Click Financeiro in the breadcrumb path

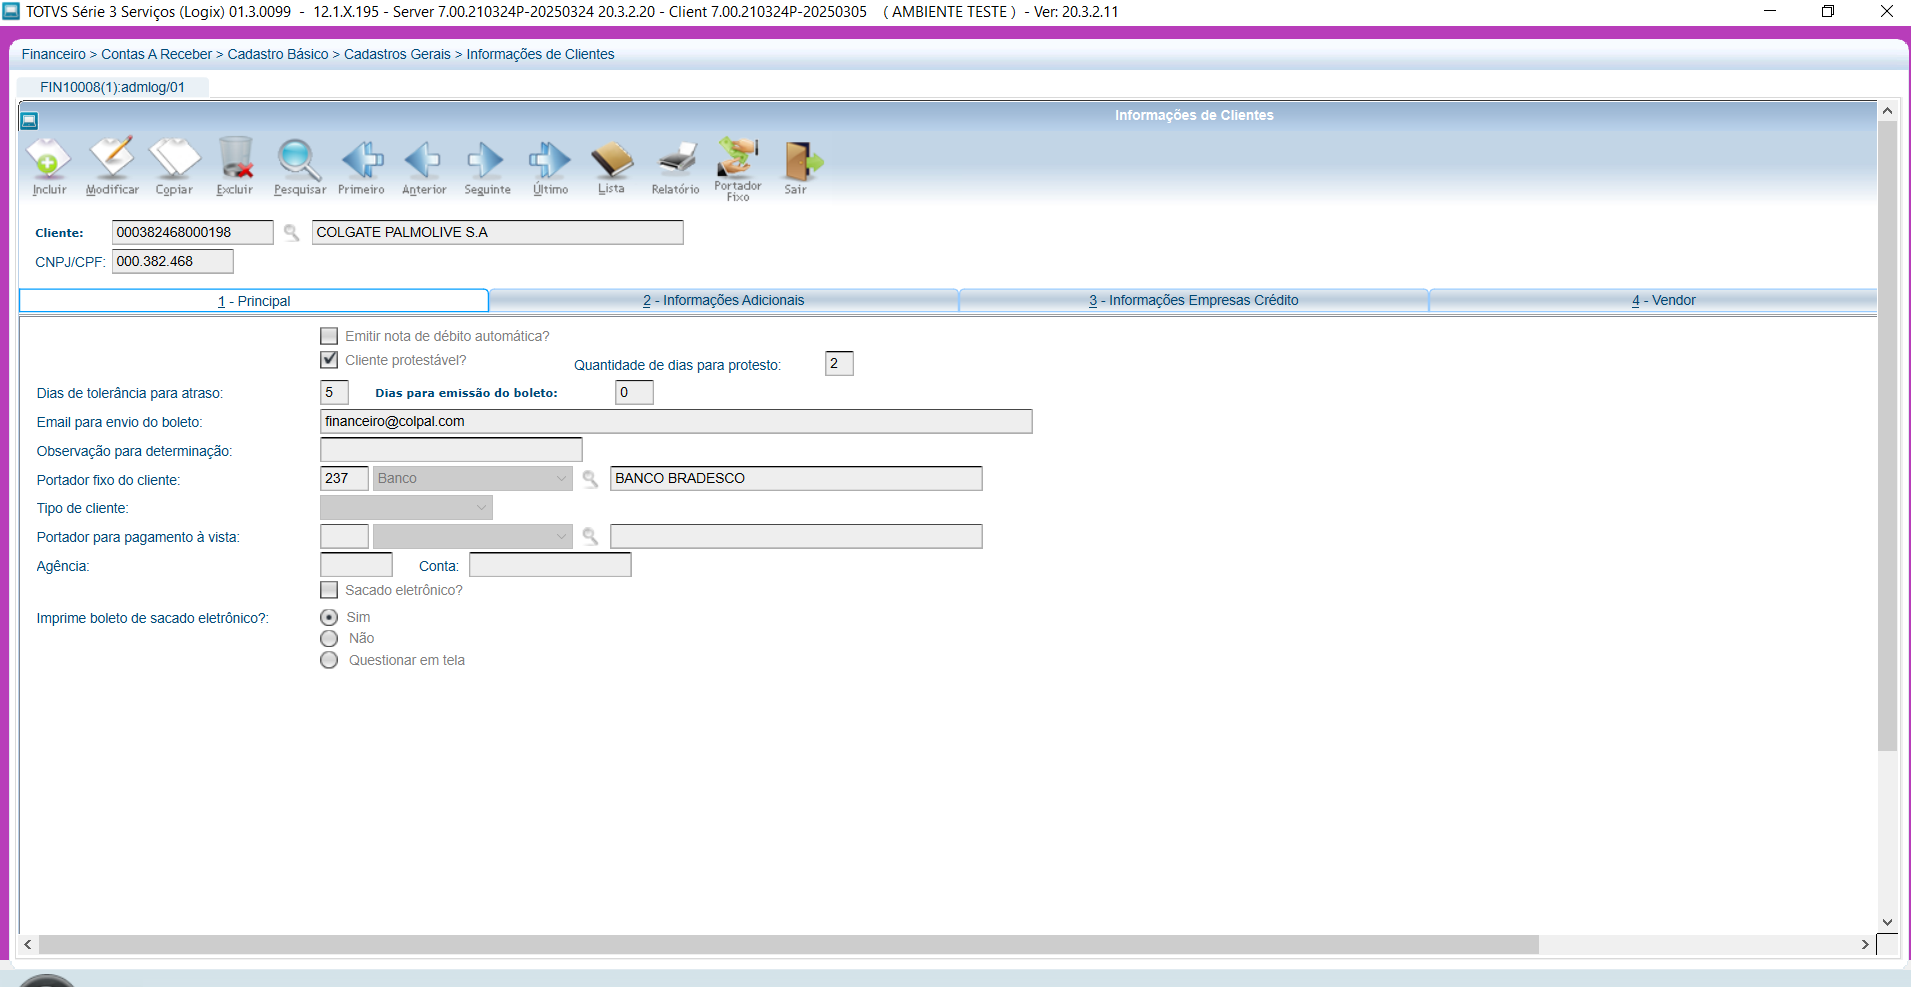(54, 54)
